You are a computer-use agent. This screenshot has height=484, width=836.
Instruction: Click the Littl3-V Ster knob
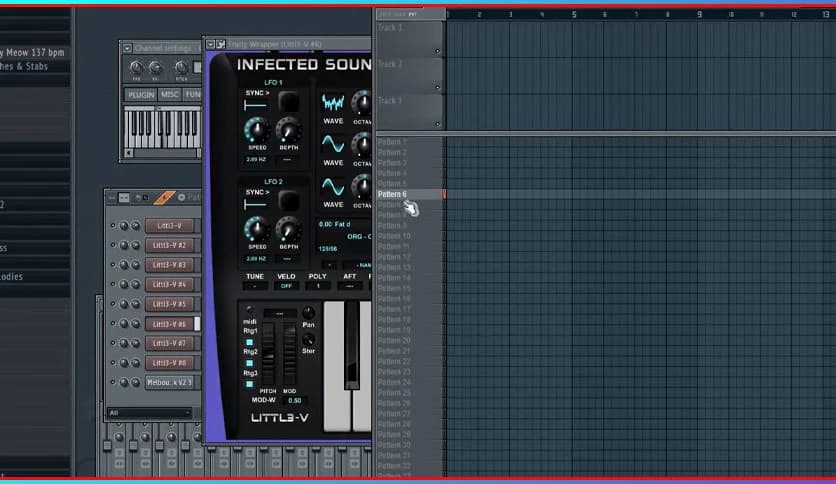(x=308, y=340)
